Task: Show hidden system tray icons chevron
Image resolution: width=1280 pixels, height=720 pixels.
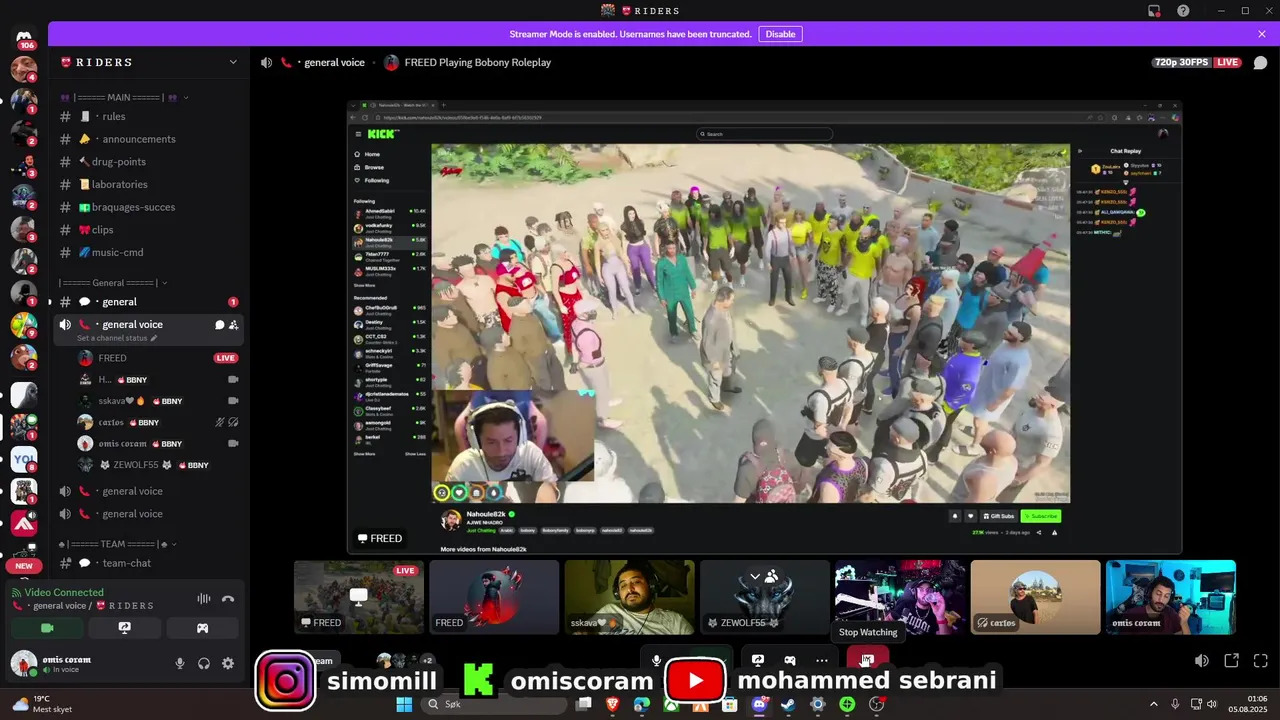Action: pyautogui.click(x=1153, y=704)
